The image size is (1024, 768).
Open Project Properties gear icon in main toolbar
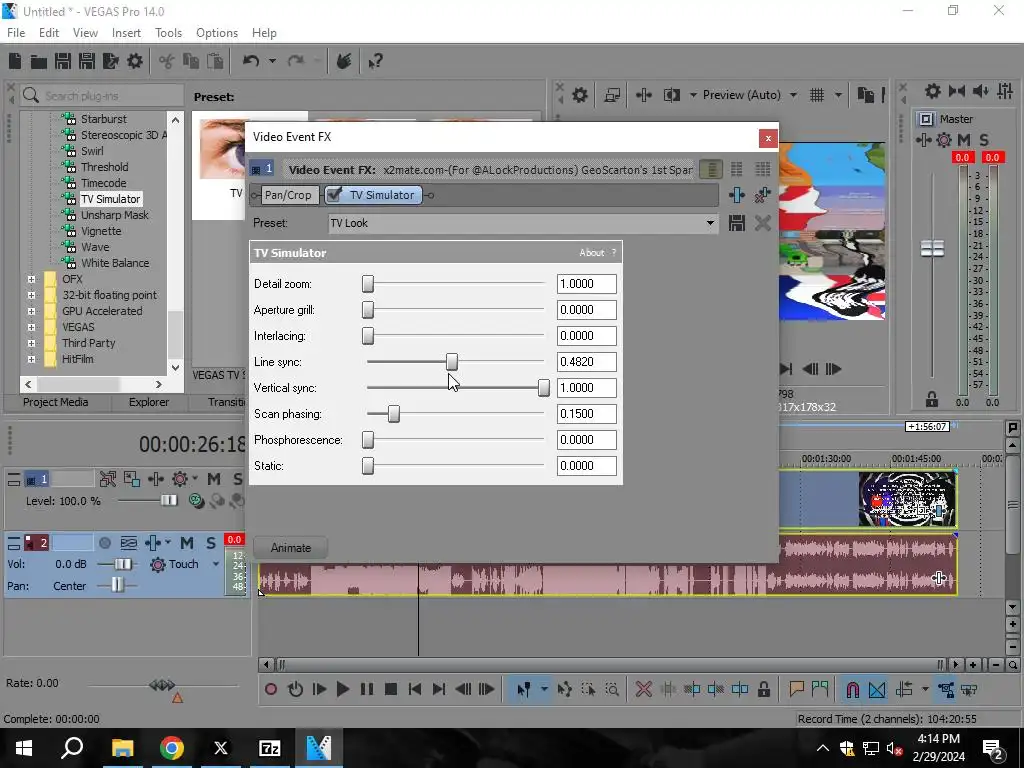click(135, 61)
